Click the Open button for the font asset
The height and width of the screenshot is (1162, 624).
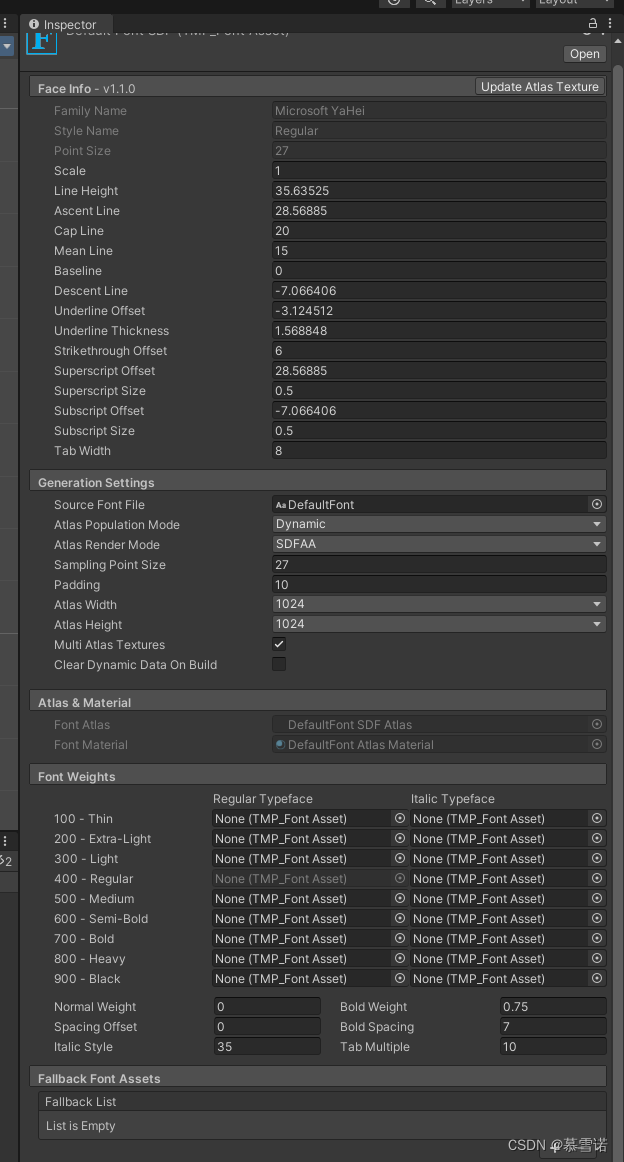coord(584,53)
